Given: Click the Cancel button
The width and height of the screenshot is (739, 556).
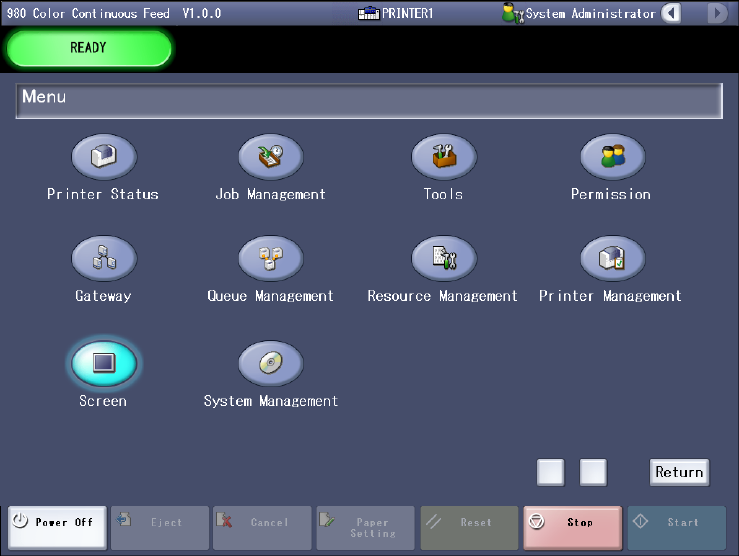Looking at the screenshot, I should coord(262,527).
